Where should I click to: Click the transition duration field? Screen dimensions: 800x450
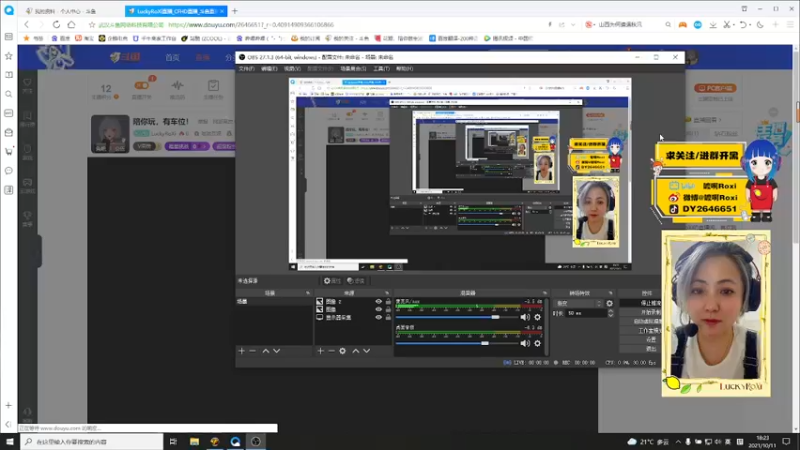point(587,313)
